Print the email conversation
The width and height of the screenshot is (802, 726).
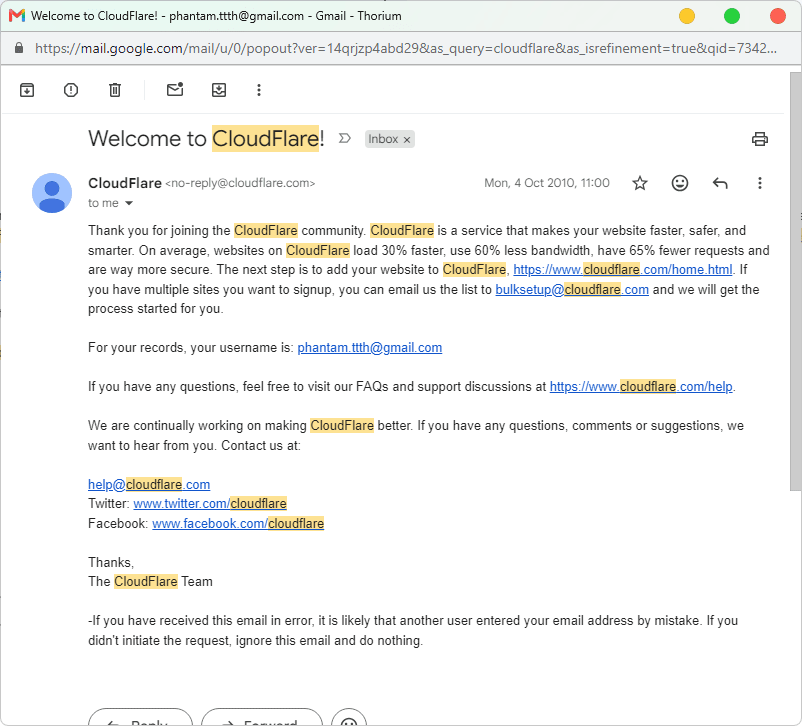coord(760,139)
